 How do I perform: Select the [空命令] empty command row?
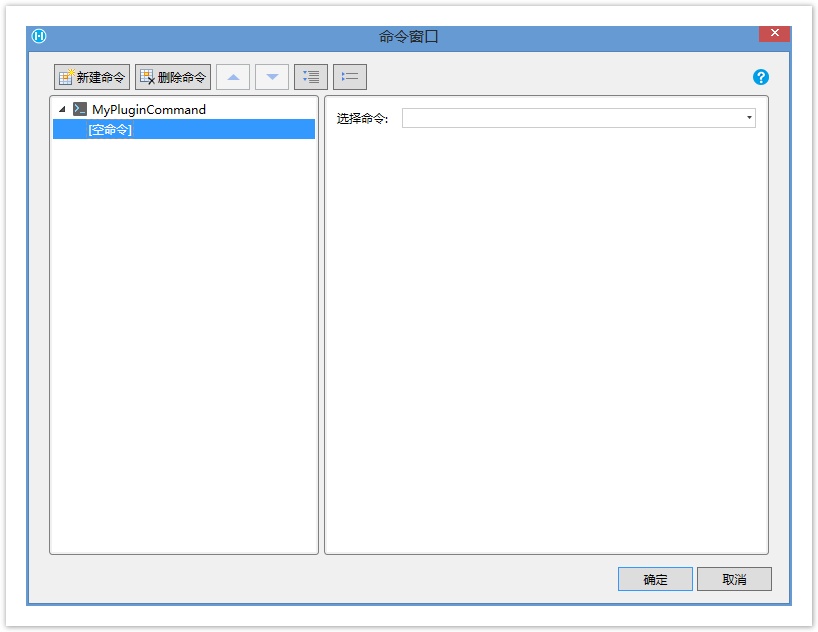click(184, 129)
